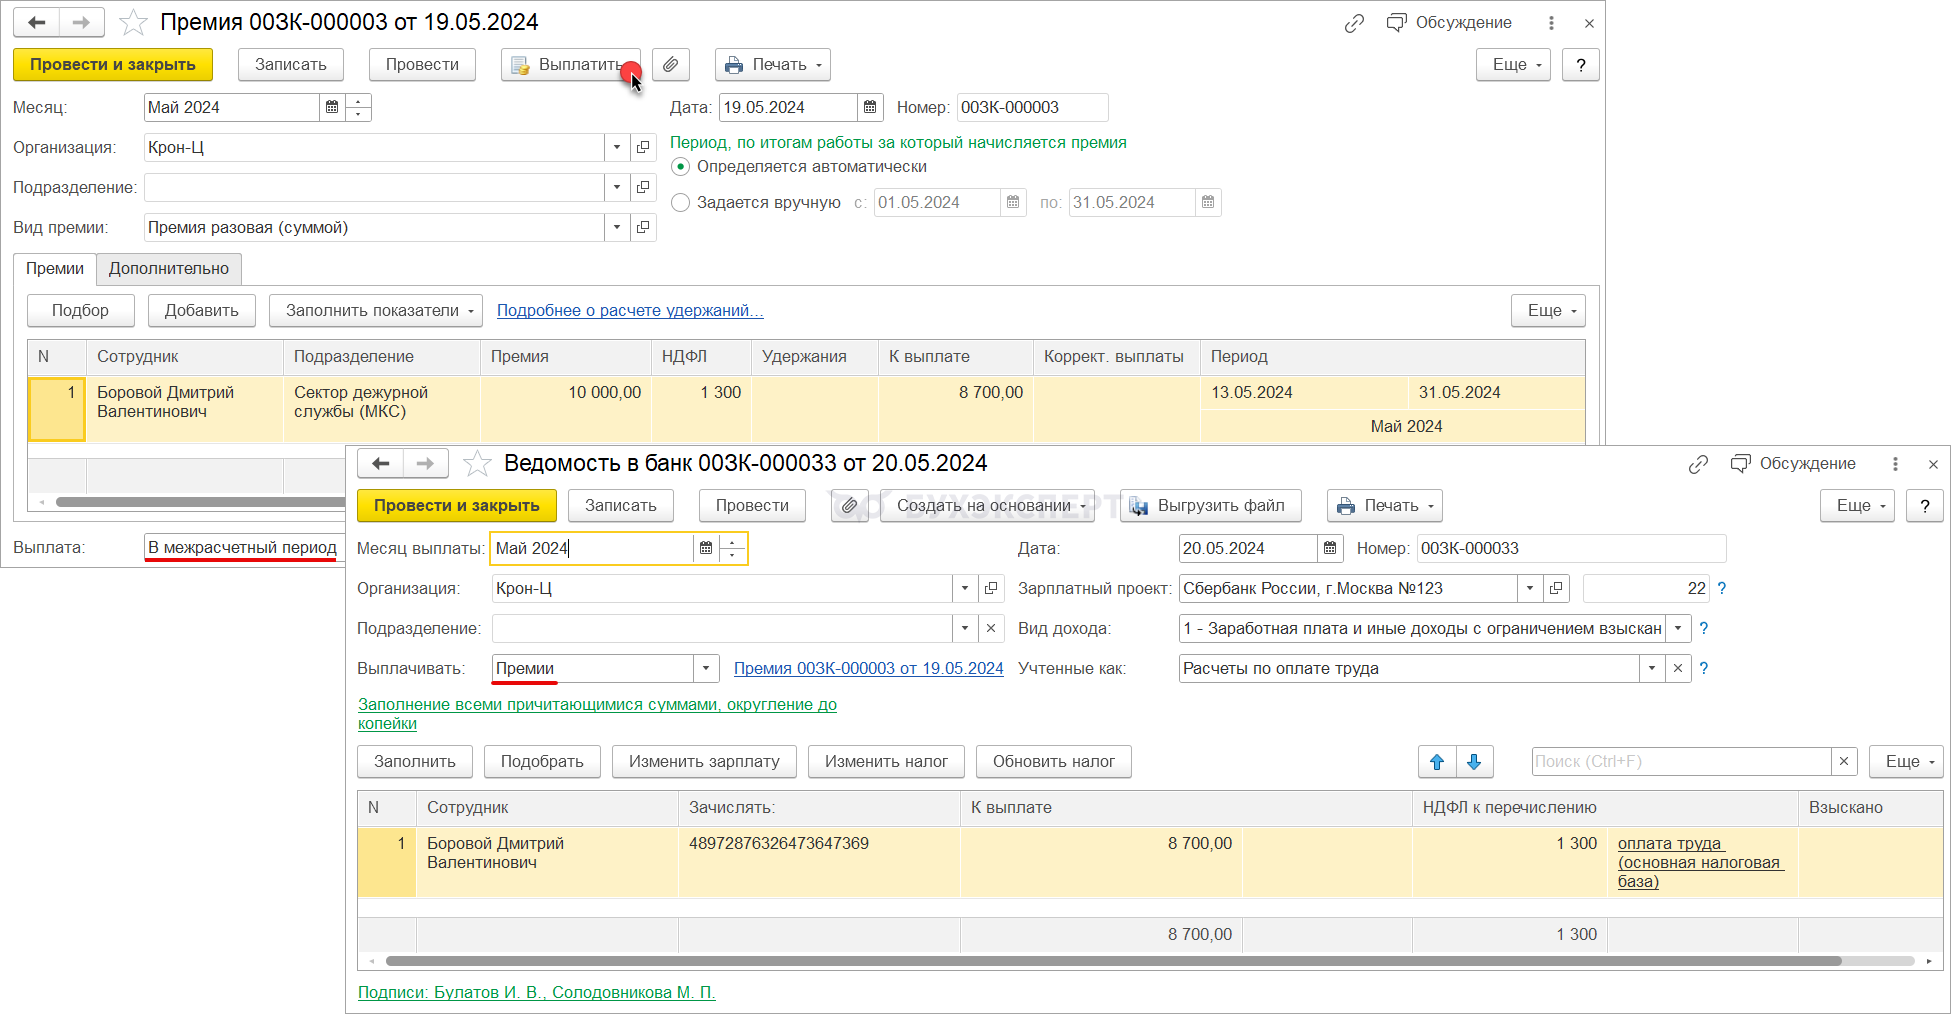
Task: Add Премия document to favorites star
Action: 134,22
